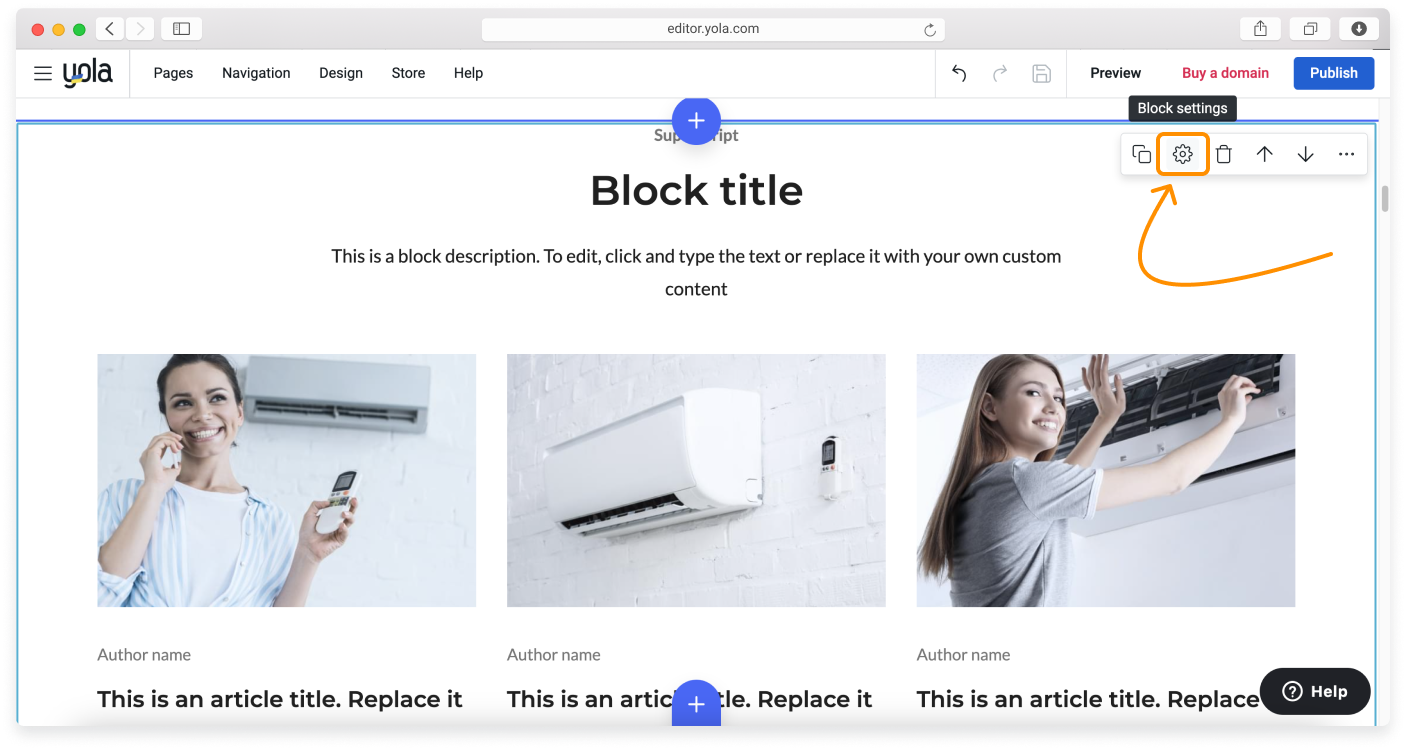The height and width of the screenshot is (750, 1406).
Task: Delete the block using trash icon
Action: pyautogui.click(x=1224, y=154)
